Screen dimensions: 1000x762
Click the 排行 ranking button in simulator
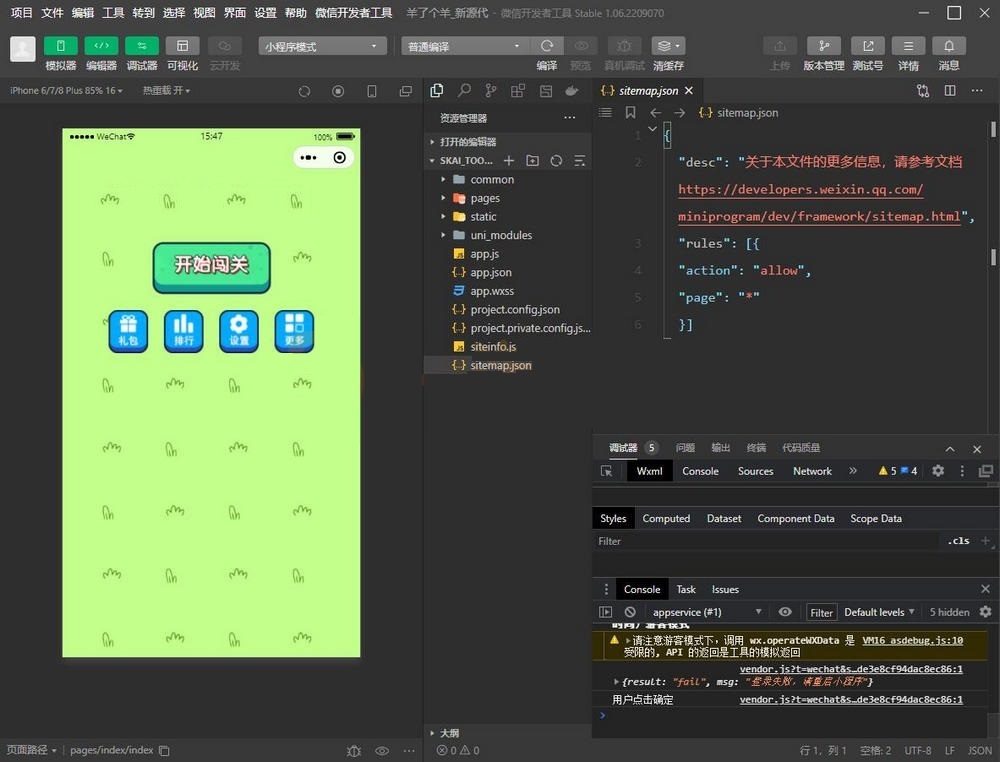pyautogui.click(x=184, y=331)
